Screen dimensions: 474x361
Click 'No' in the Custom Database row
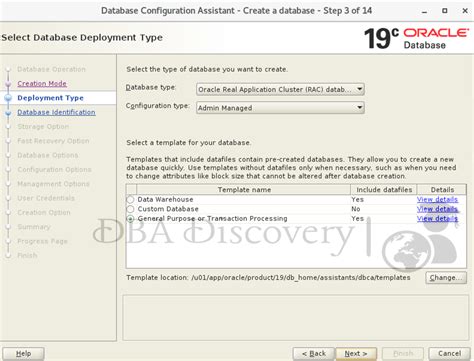(x=356, y=209)
